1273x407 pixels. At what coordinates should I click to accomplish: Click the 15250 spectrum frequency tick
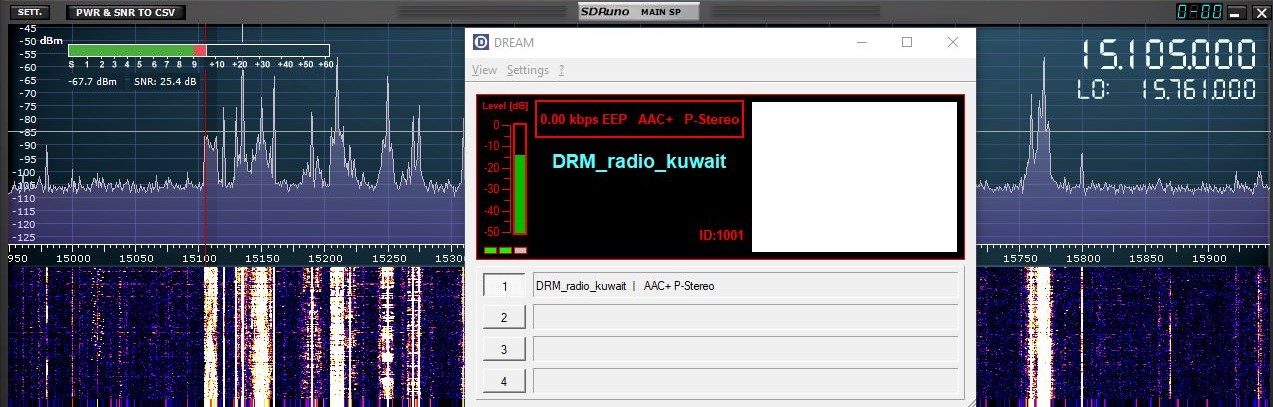[390, 258]
